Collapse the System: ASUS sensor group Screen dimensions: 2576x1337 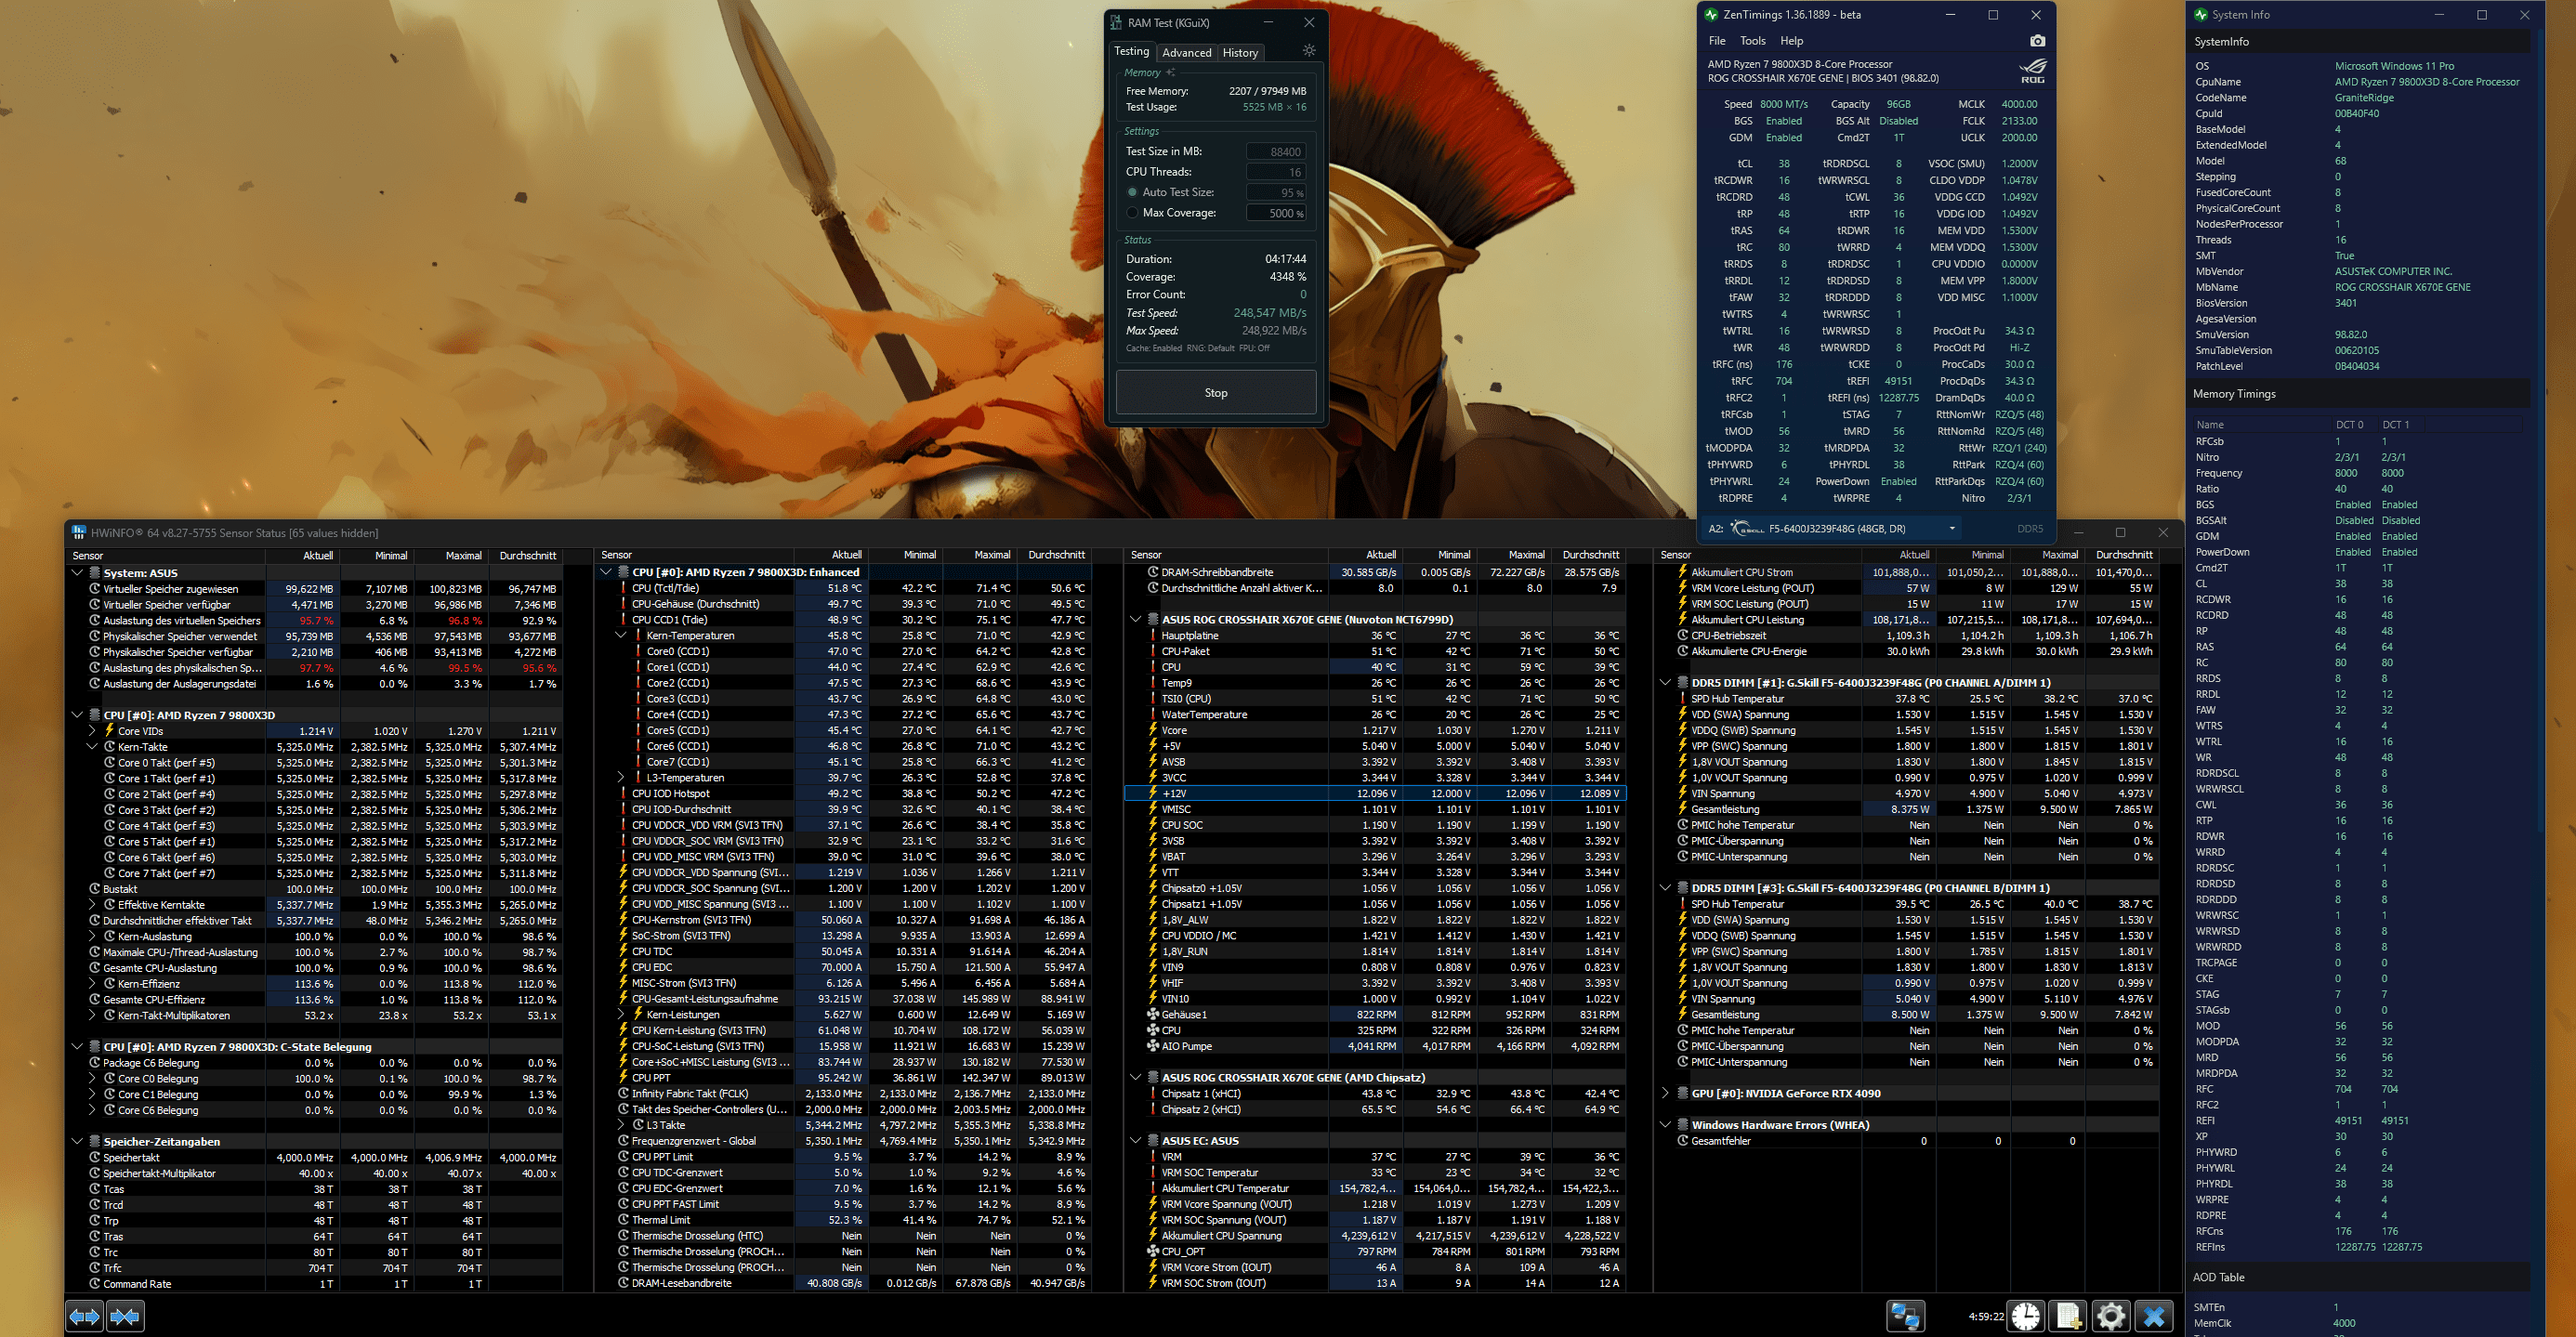(77, 573)
